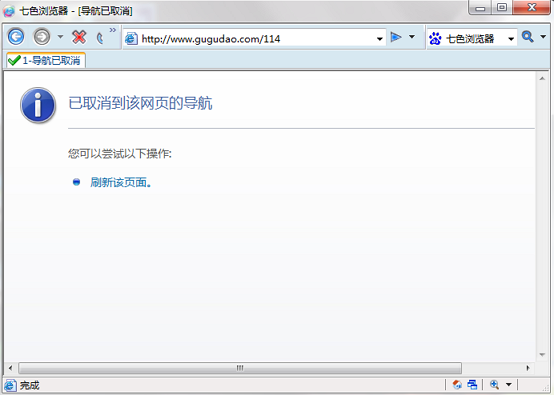The height and width of the screenshot is (395, 554).
Task: Click the green checkmark on the tab
Action: 14,60
